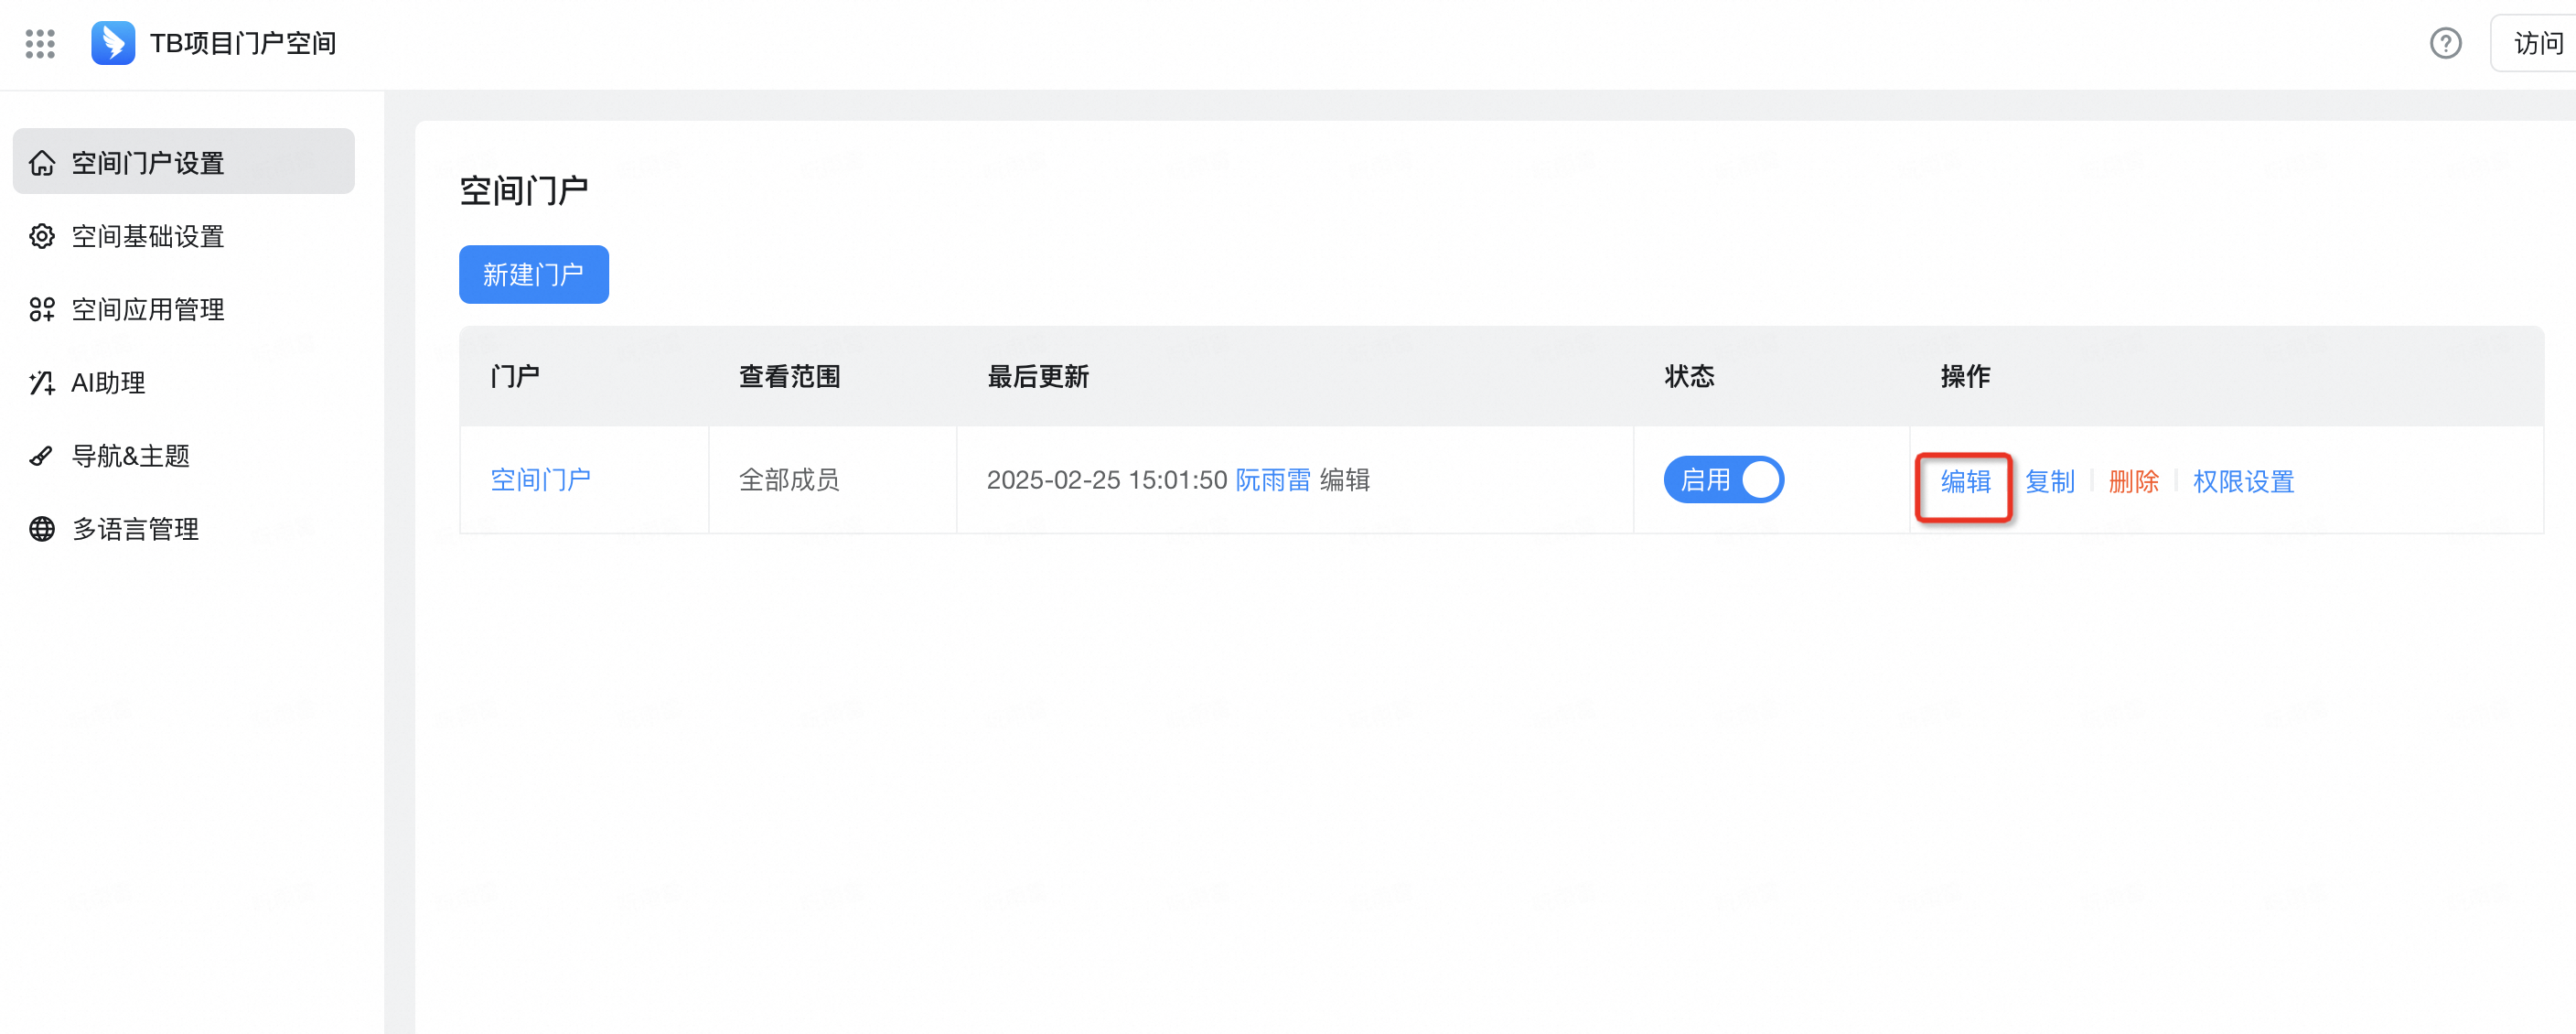The width and height of the screenshot is (2576, 1034).
Task: Click the magic wand icon beside AI助理
Action: 42,383
